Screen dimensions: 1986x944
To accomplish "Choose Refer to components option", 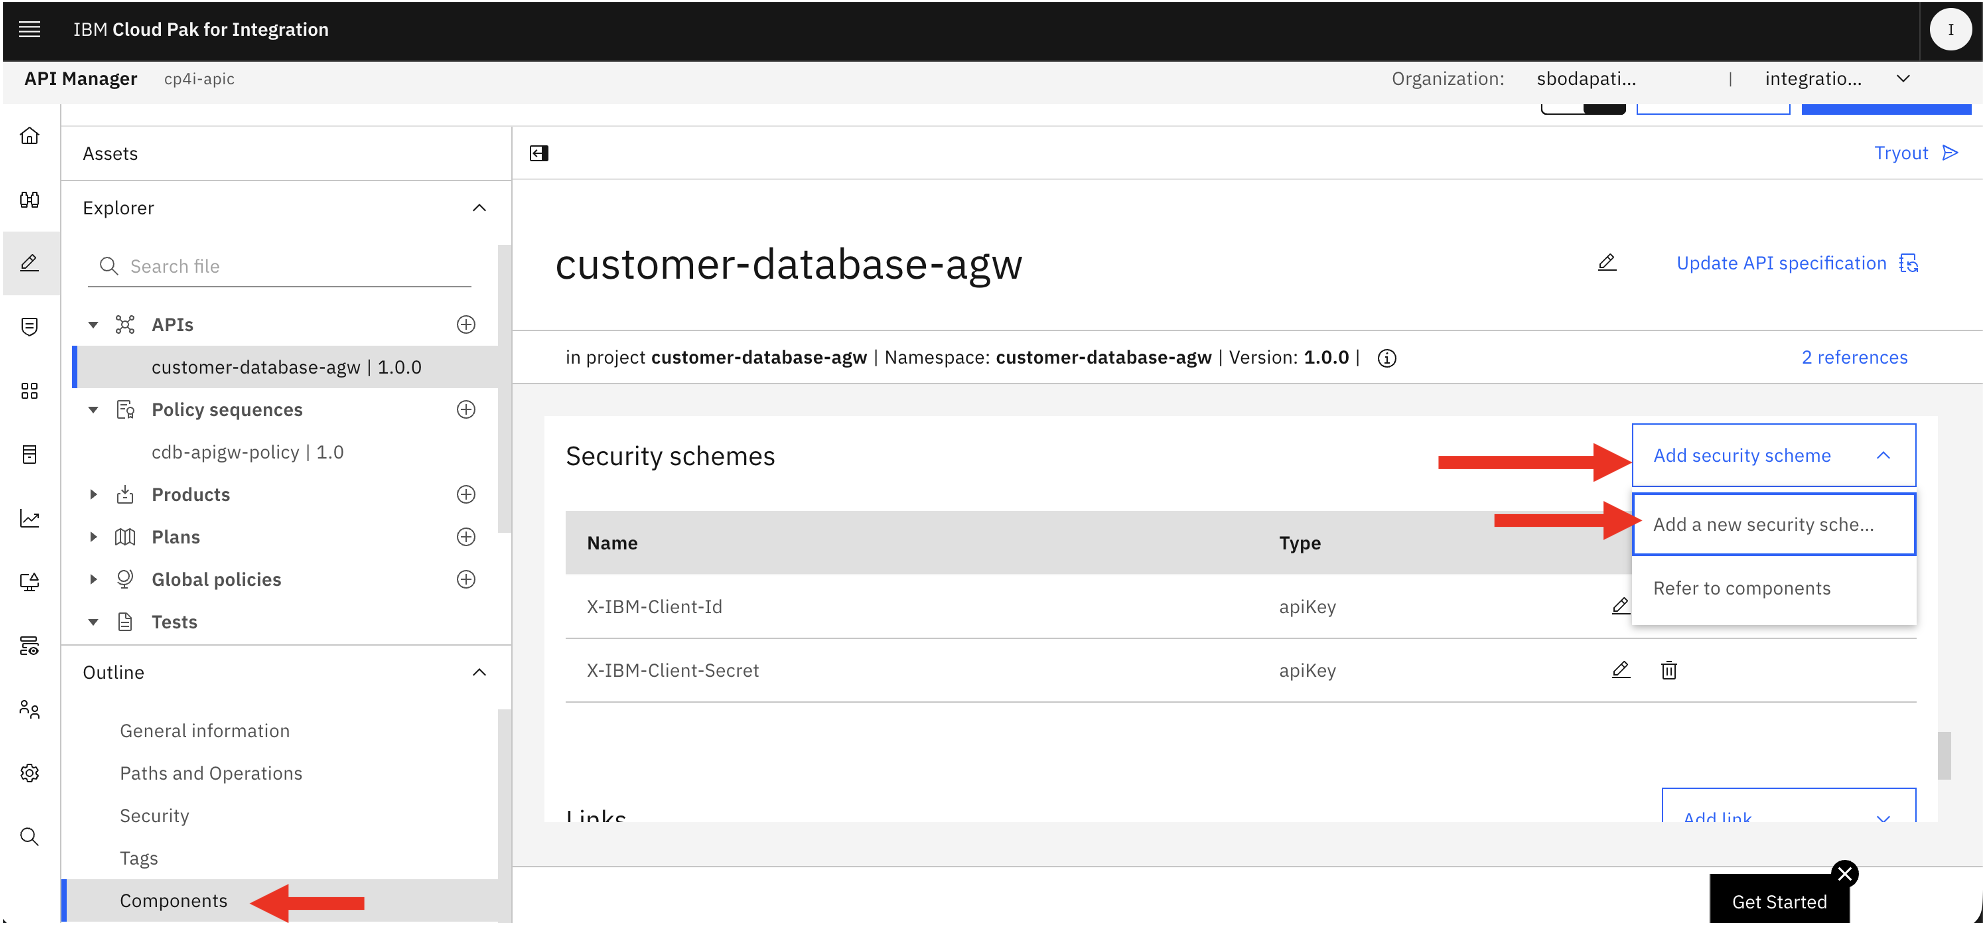I will 1774,588.
